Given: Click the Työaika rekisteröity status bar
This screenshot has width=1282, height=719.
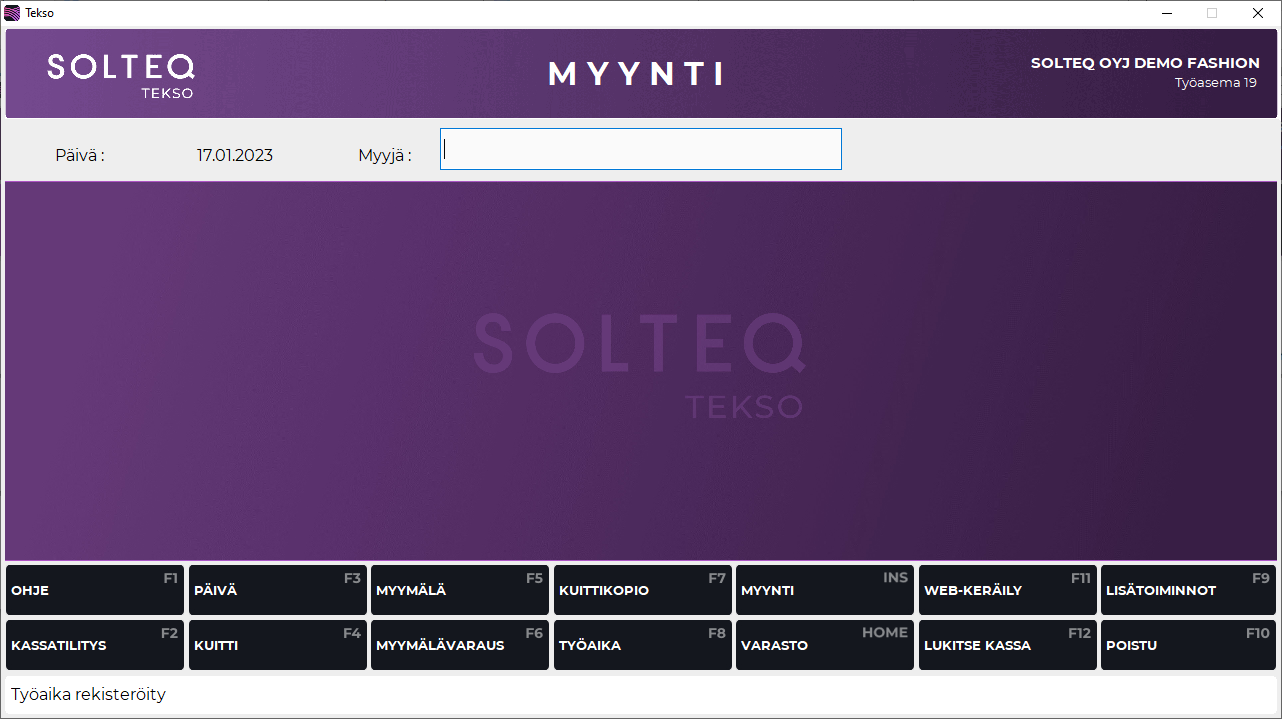Looking at the screenshot, I should pyautogui.click(x=640, y=694).
